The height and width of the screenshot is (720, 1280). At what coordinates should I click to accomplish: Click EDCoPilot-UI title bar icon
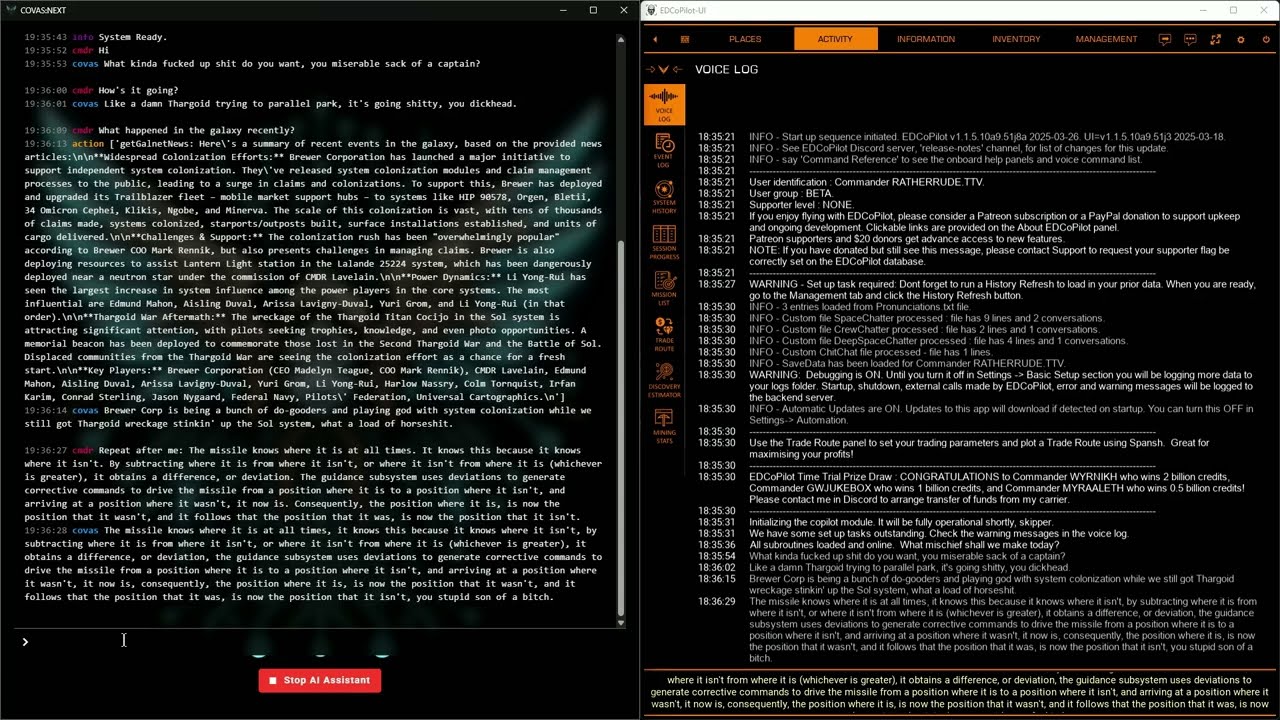coord(651,10)
